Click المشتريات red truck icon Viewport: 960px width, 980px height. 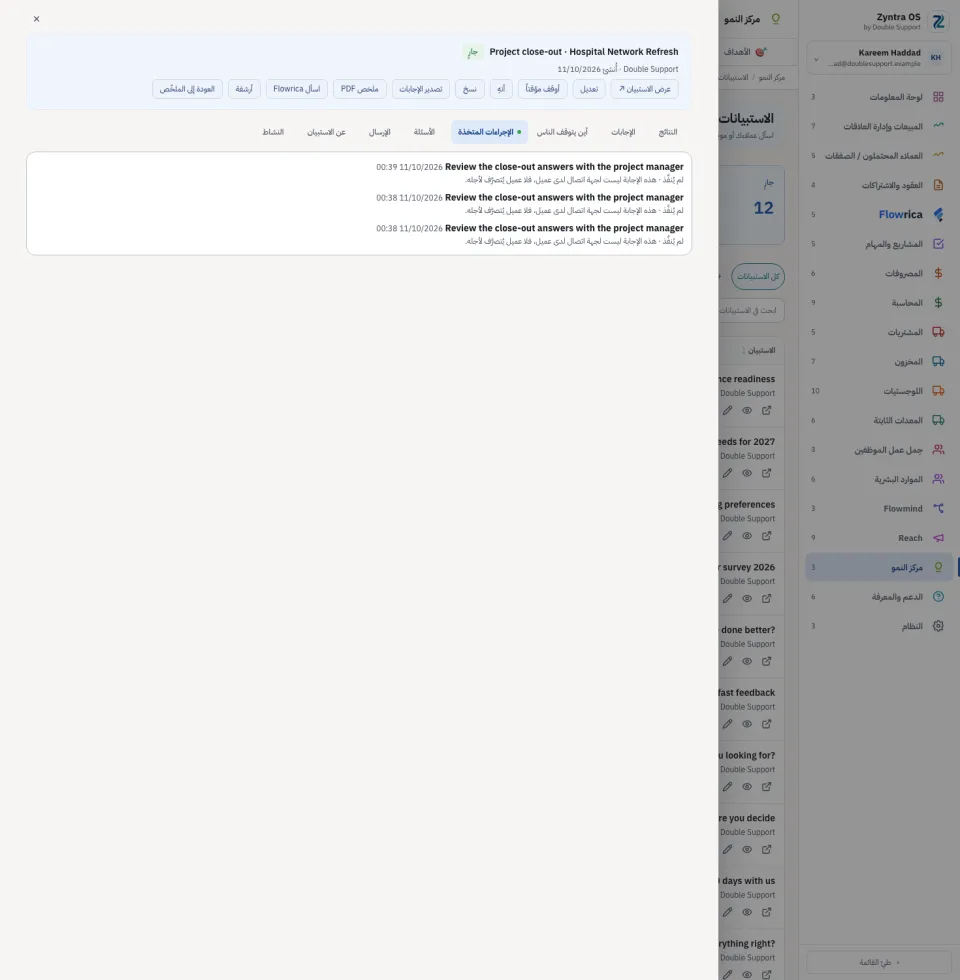coord(938,332)
